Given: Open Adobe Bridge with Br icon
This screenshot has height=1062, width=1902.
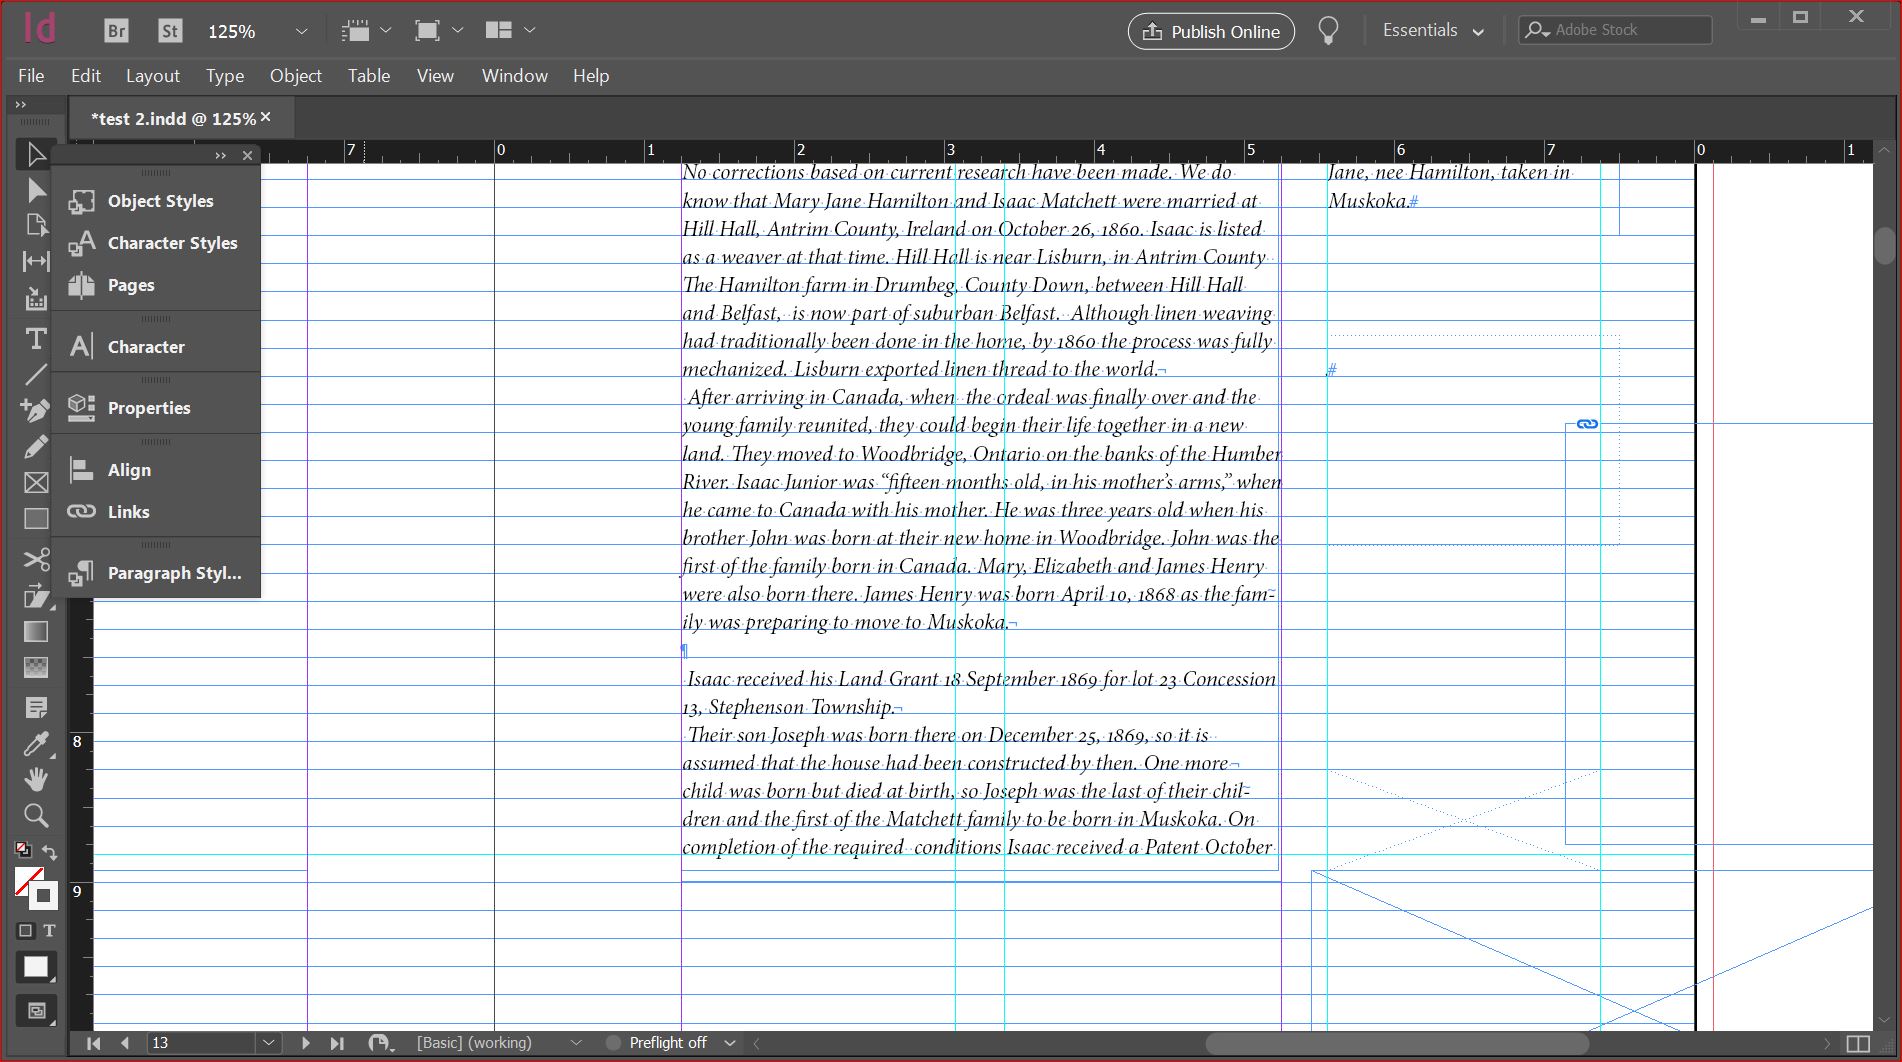Looking at the screenshot, I should [x=116, y=31].
